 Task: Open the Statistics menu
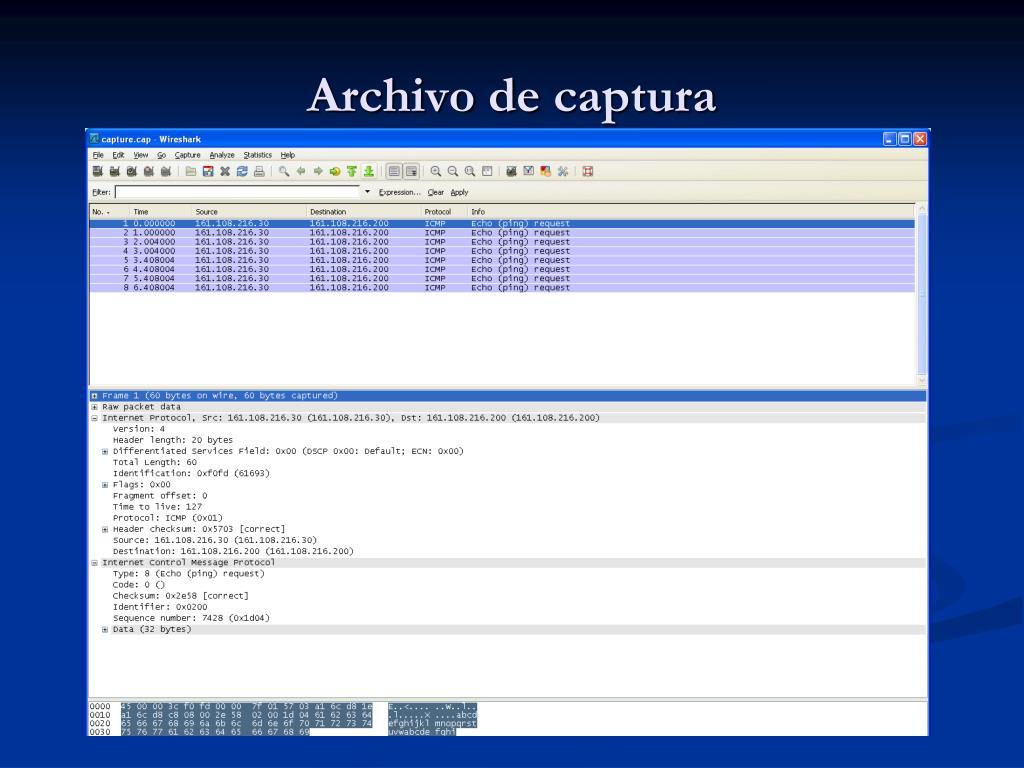tap(258, 155)
